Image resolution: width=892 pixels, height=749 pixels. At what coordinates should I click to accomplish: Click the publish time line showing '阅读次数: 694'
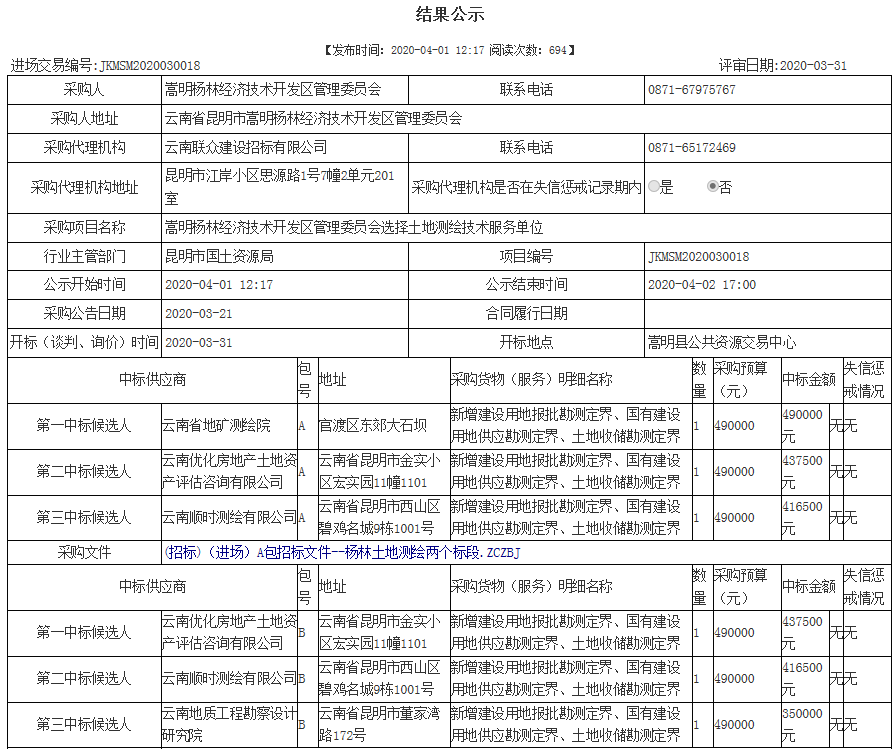pyautogui.click(x=449, y=50)
